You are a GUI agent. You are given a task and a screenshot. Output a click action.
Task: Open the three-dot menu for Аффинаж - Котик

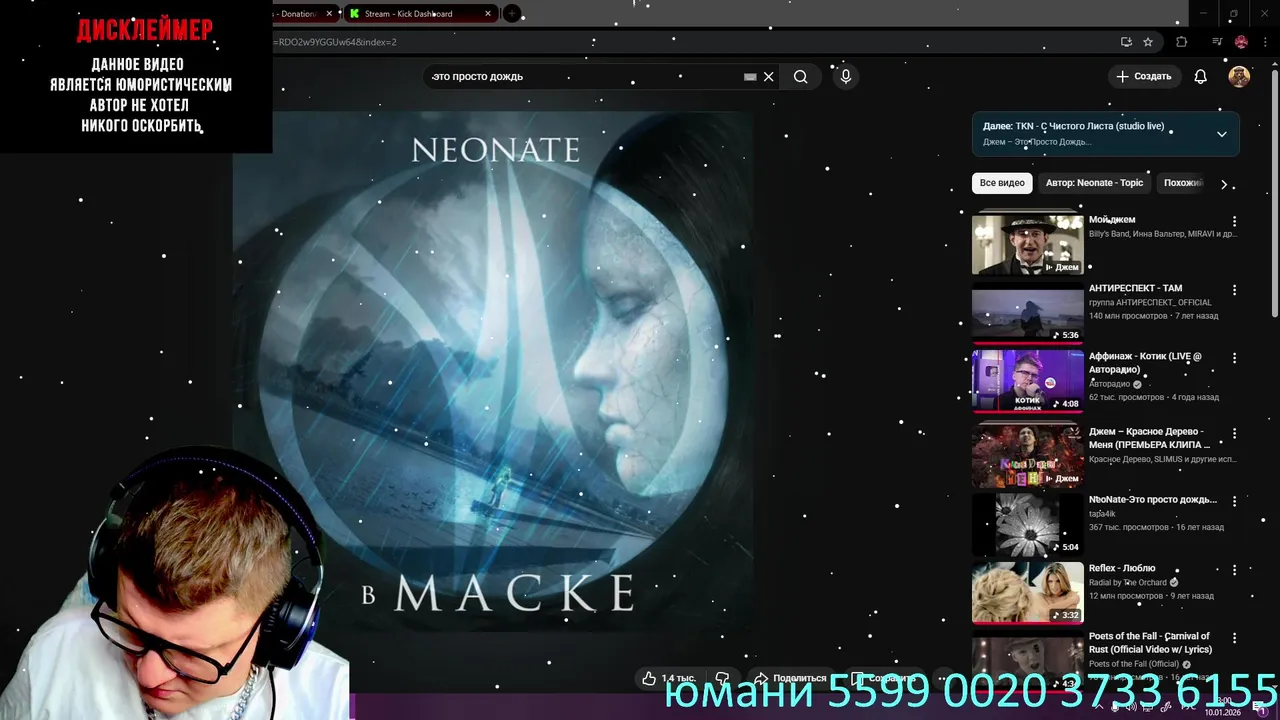tap(1234, 358)
